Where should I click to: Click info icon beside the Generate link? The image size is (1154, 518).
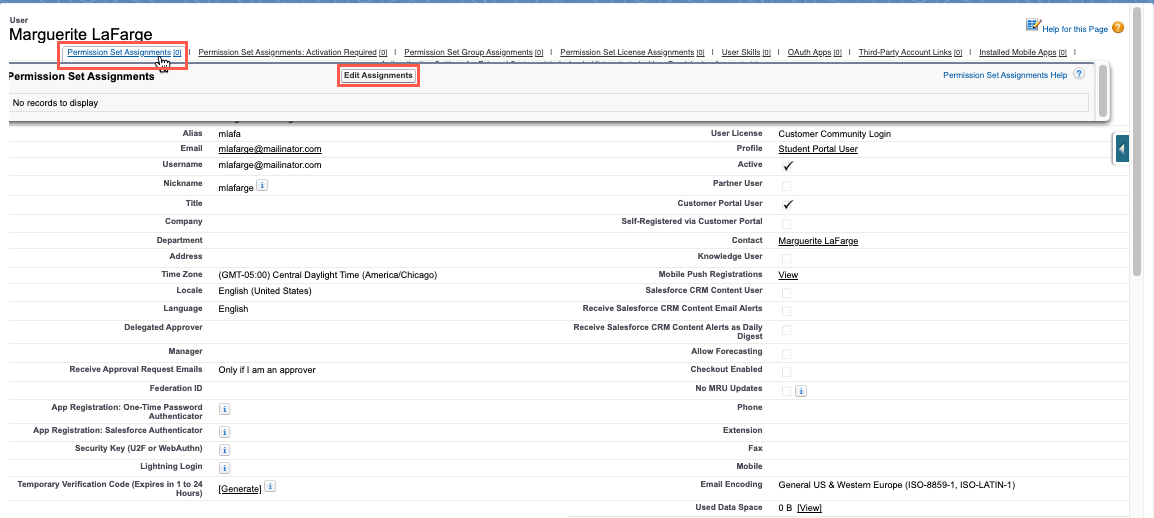click(x=271, y=487)
